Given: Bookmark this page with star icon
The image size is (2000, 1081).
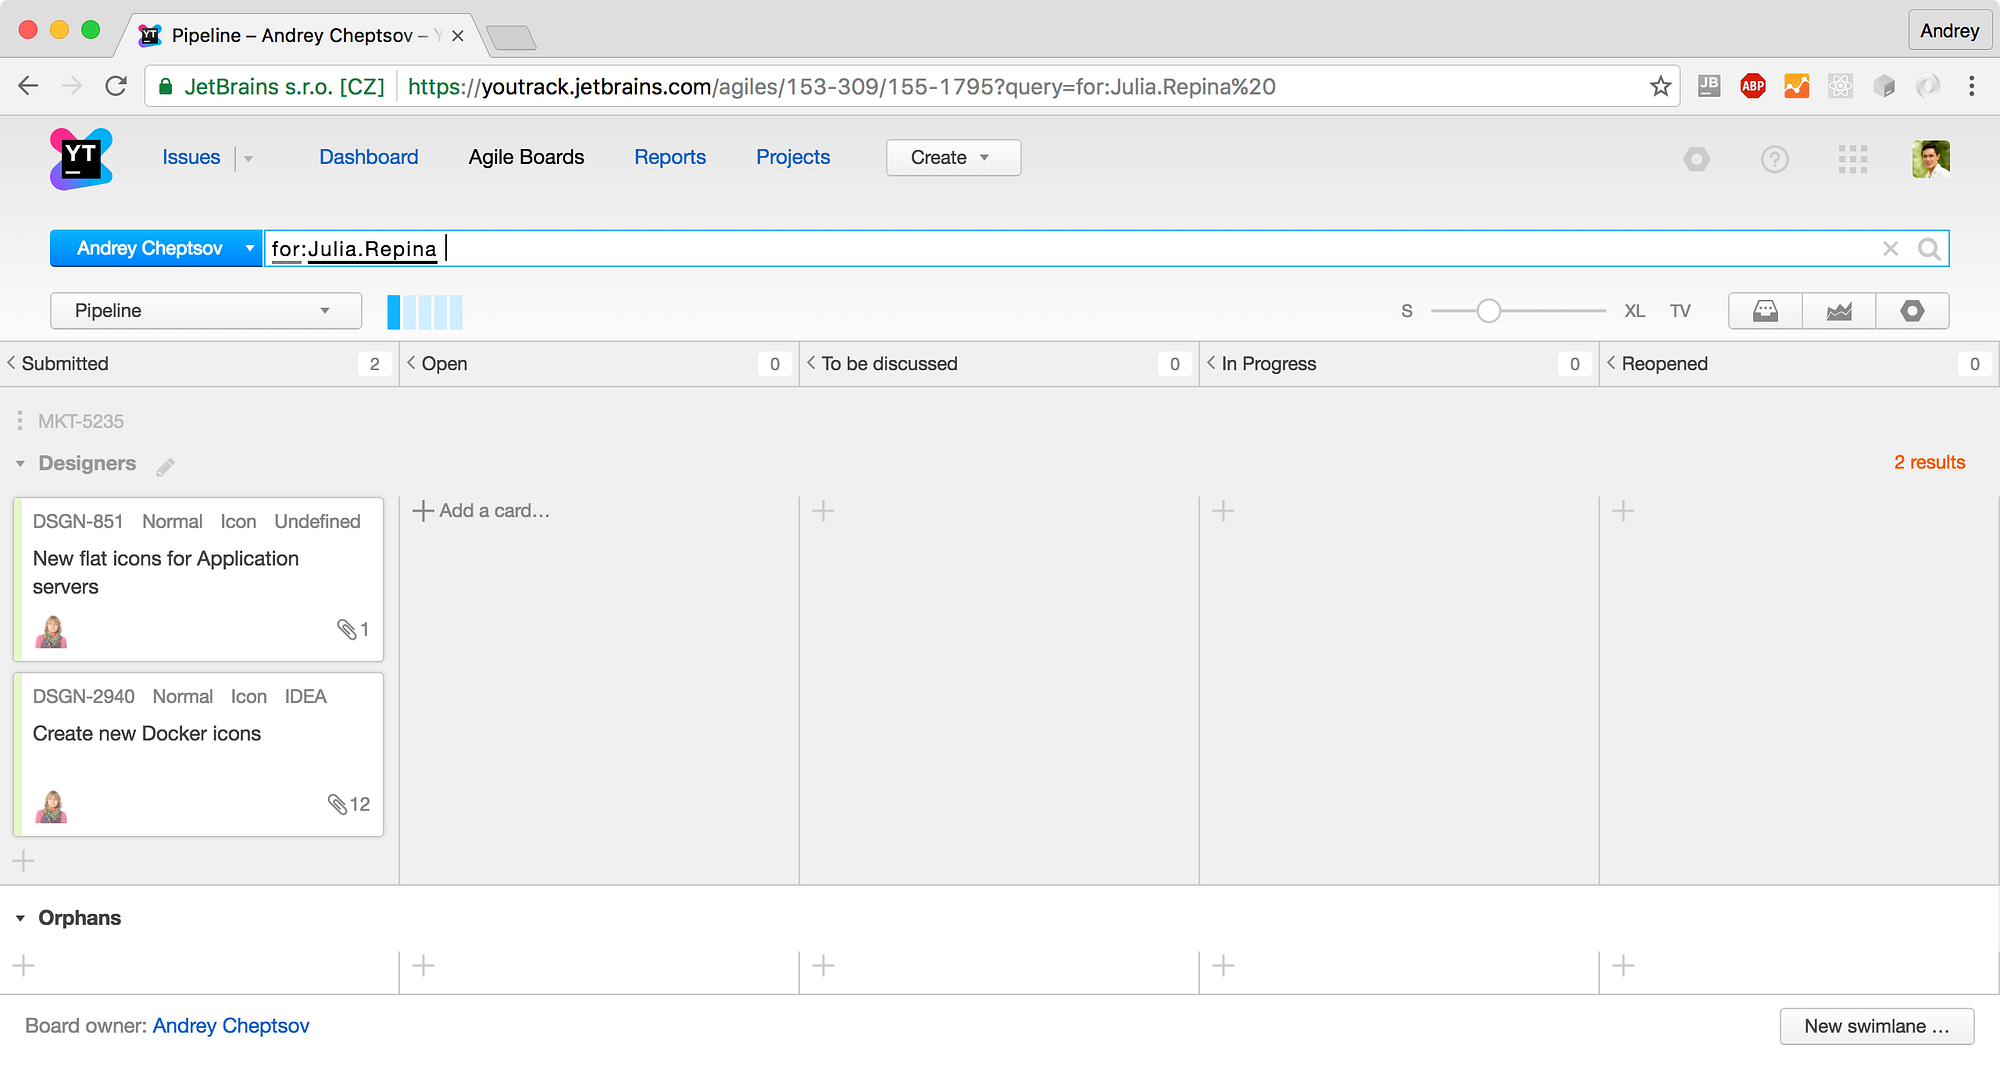Looking at the screenshot, I should [1660, 87].
